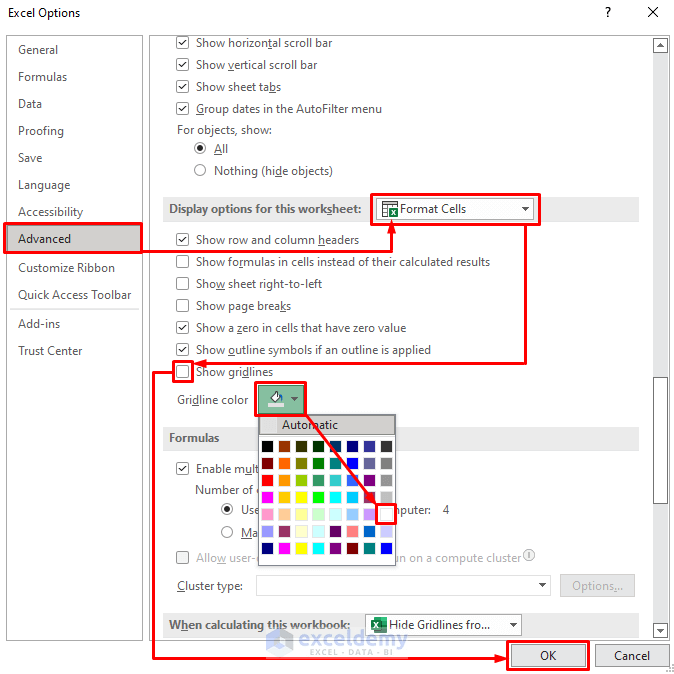Open Quick Access Toolbar category
This screenshot has width=674, height=674.
coord(74,295)
